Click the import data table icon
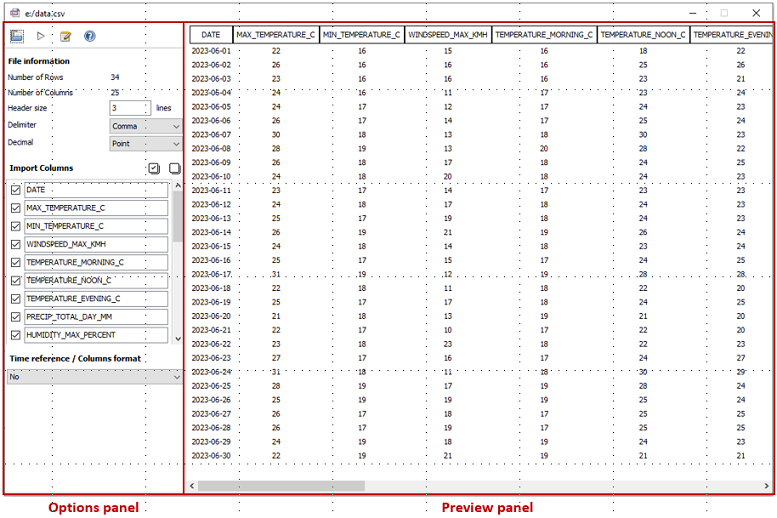Viewport: 777px width, 518px height. (x=17, y=36)
